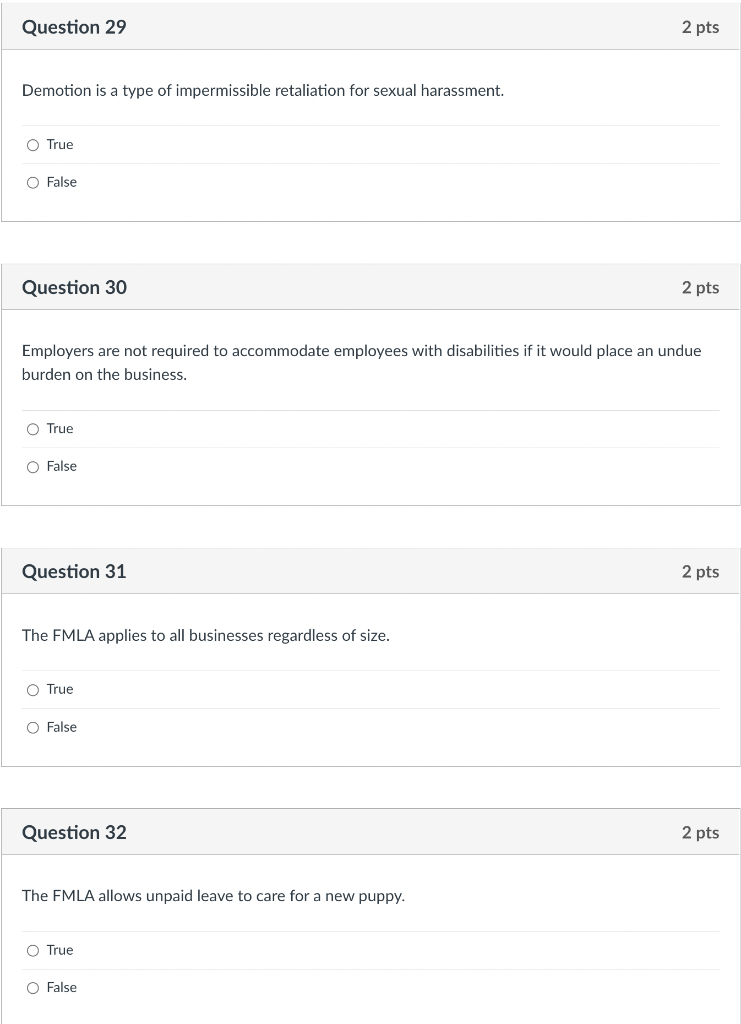Click the statement that FMLA applies to all businesses

pos(206,636)
